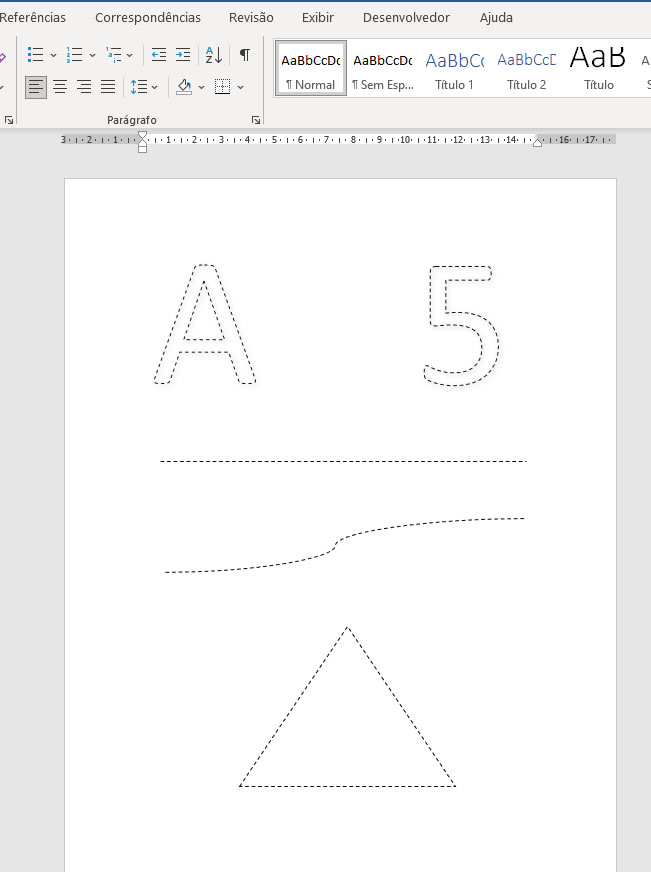The width and height of the screenshot is (651, 872).
Task: Open the Parágrafo dialog launcher
Action: [256, 120]
